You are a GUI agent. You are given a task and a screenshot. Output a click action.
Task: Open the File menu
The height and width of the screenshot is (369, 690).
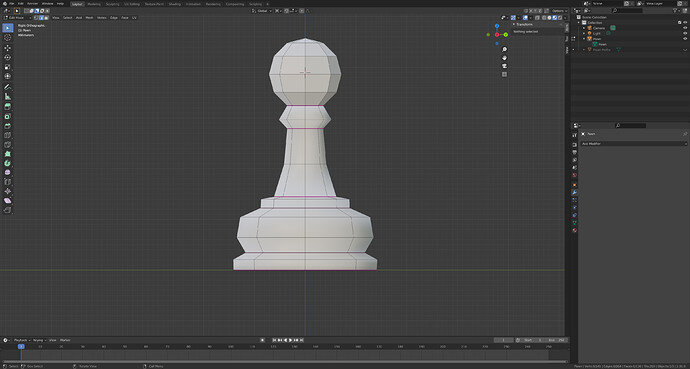coord(11,4)
